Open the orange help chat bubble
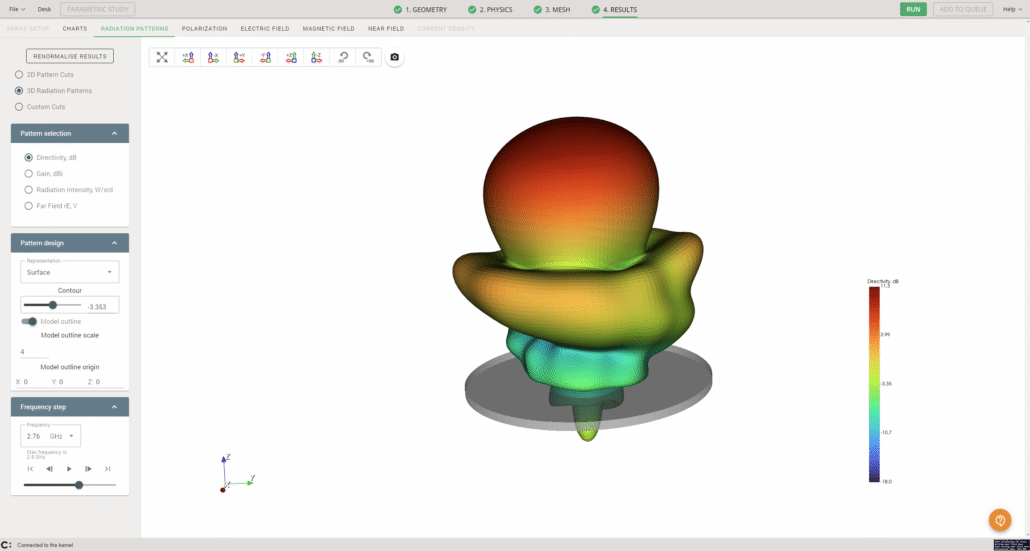The image size is (1030, 551). tap(999, 520)
